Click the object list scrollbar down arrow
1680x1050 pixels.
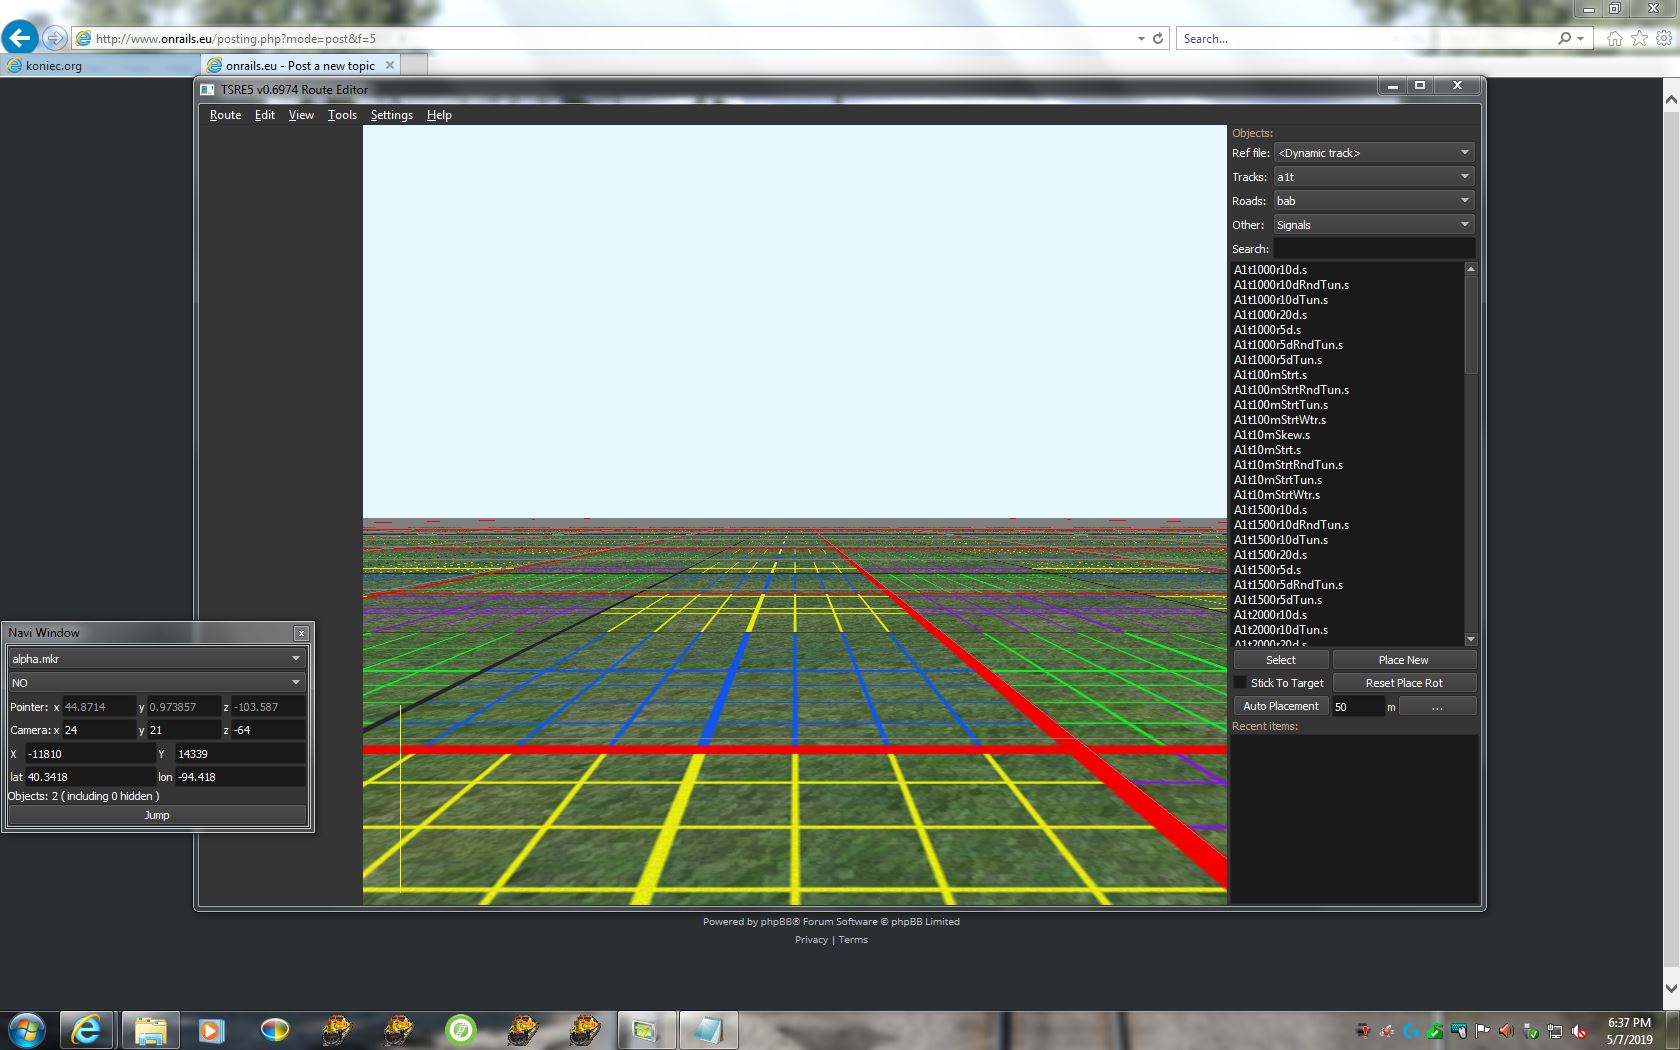click(1470, 639)
